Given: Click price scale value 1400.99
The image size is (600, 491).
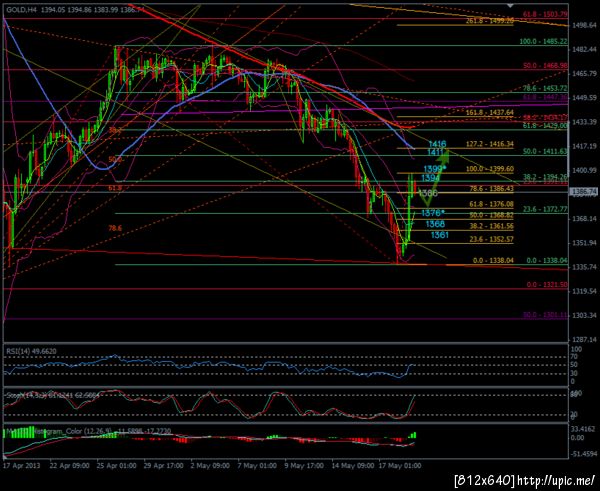Looking at the screenshot, I should (584, 170).
